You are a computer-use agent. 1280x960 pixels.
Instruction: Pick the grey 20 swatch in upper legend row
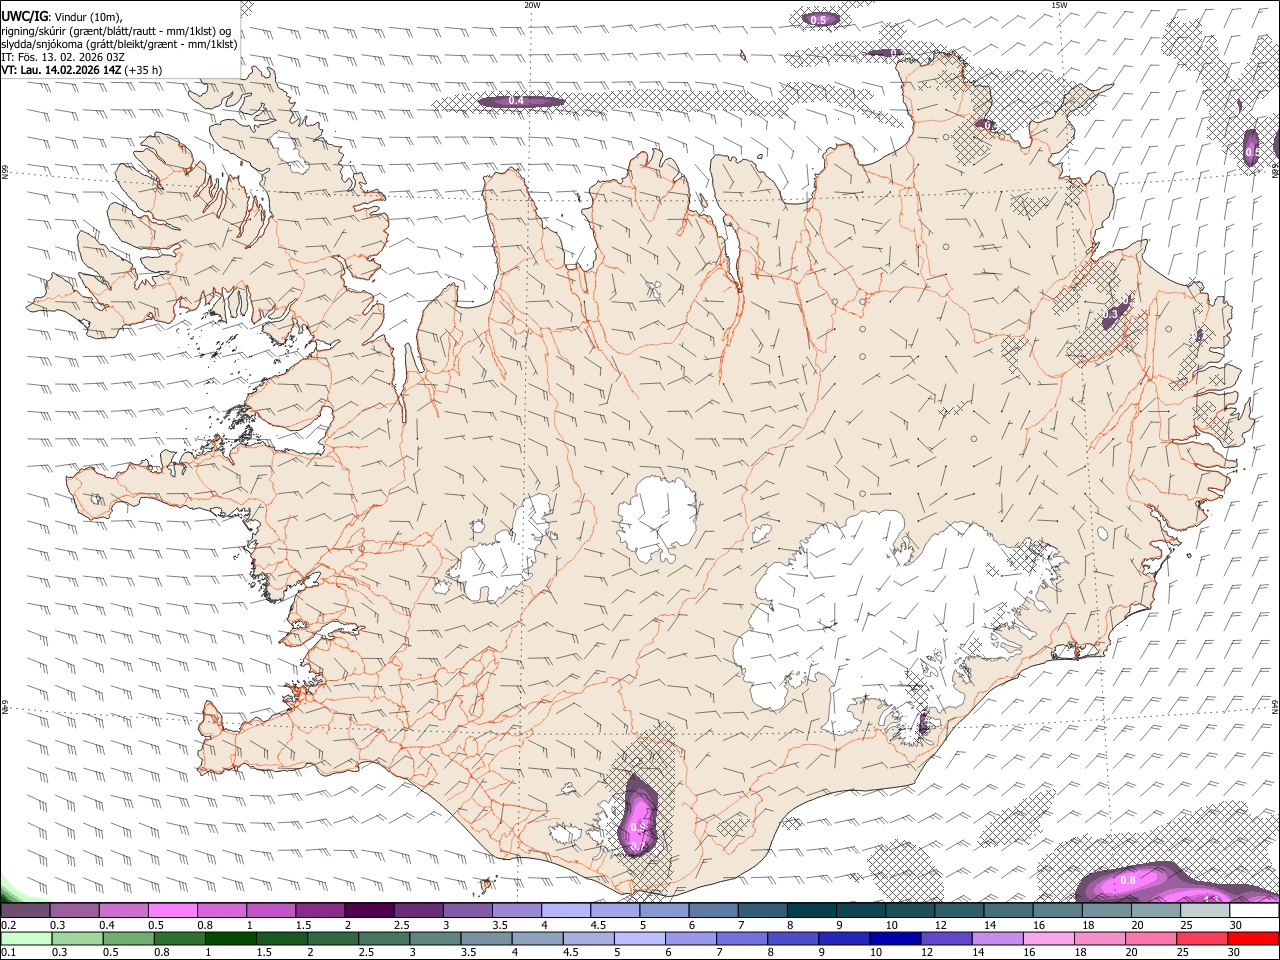[1155, 910]
